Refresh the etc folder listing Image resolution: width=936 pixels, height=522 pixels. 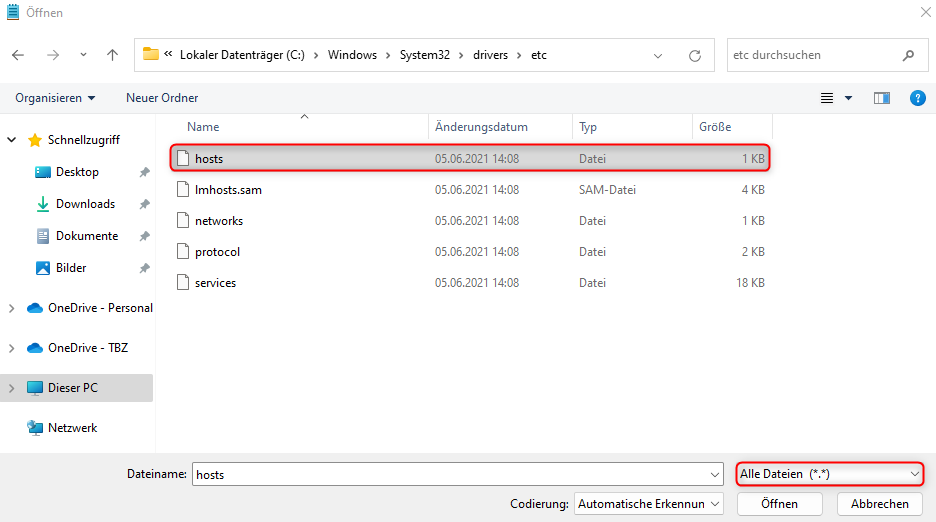pos(694,56)
